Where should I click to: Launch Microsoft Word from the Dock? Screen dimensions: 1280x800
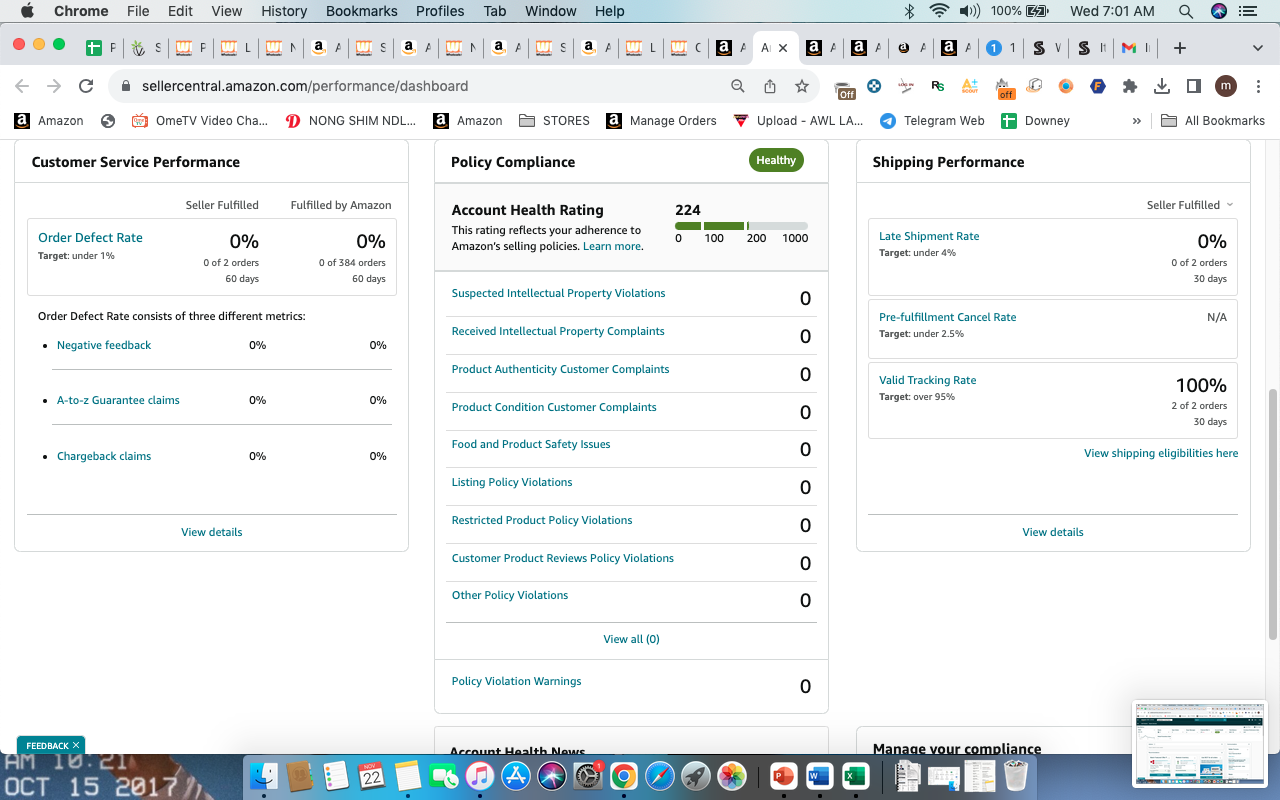coord(819,776)
